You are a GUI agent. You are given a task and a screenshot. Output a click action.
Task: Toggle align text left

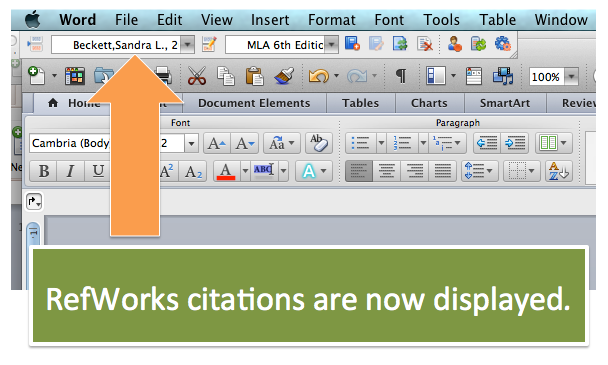[x=359, y=171]
